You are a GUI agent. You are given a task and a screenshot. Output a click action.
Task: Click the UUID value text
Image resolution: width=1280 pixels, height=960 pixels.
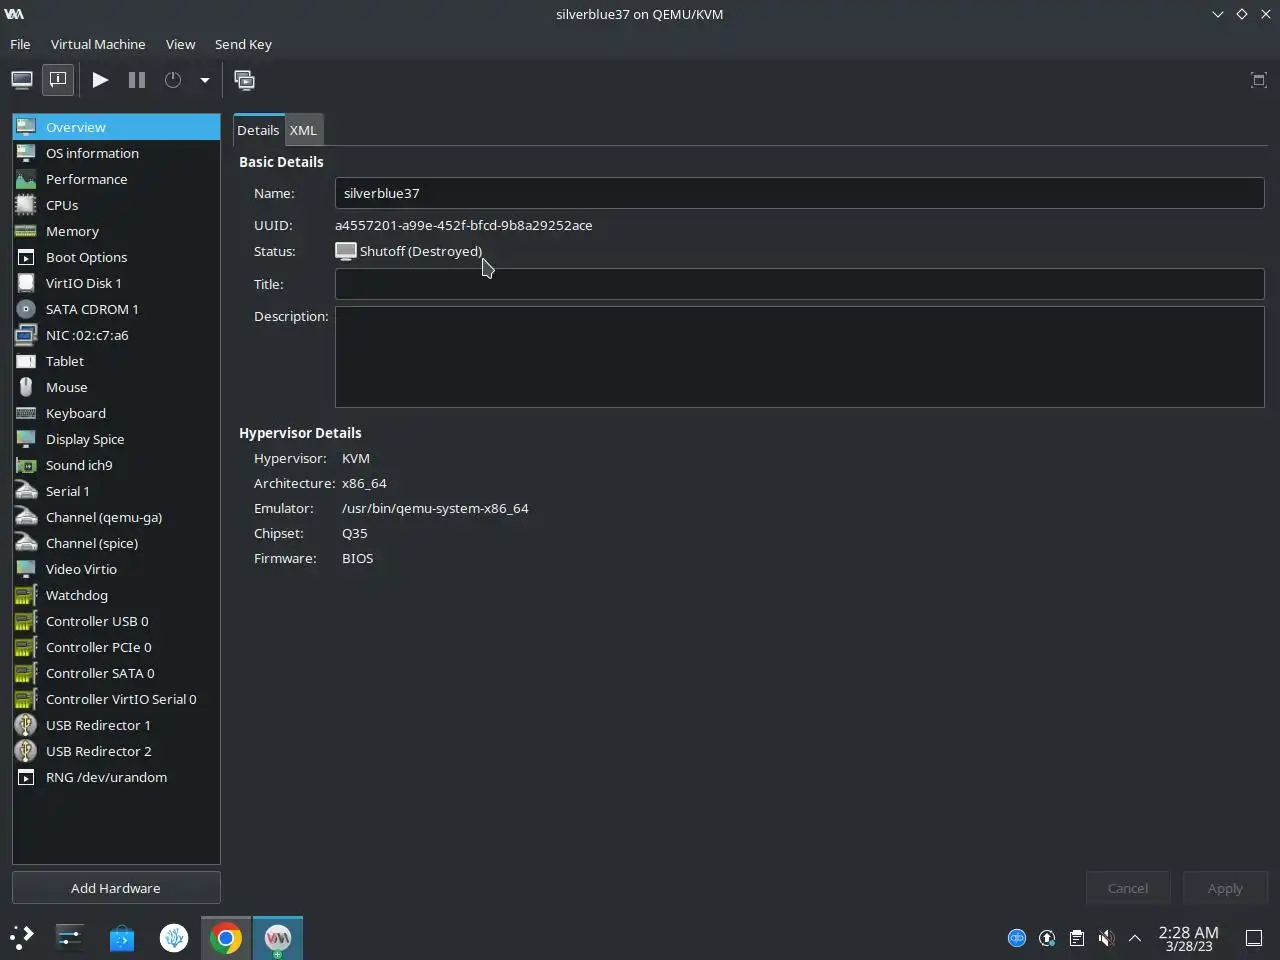(463, 225)
